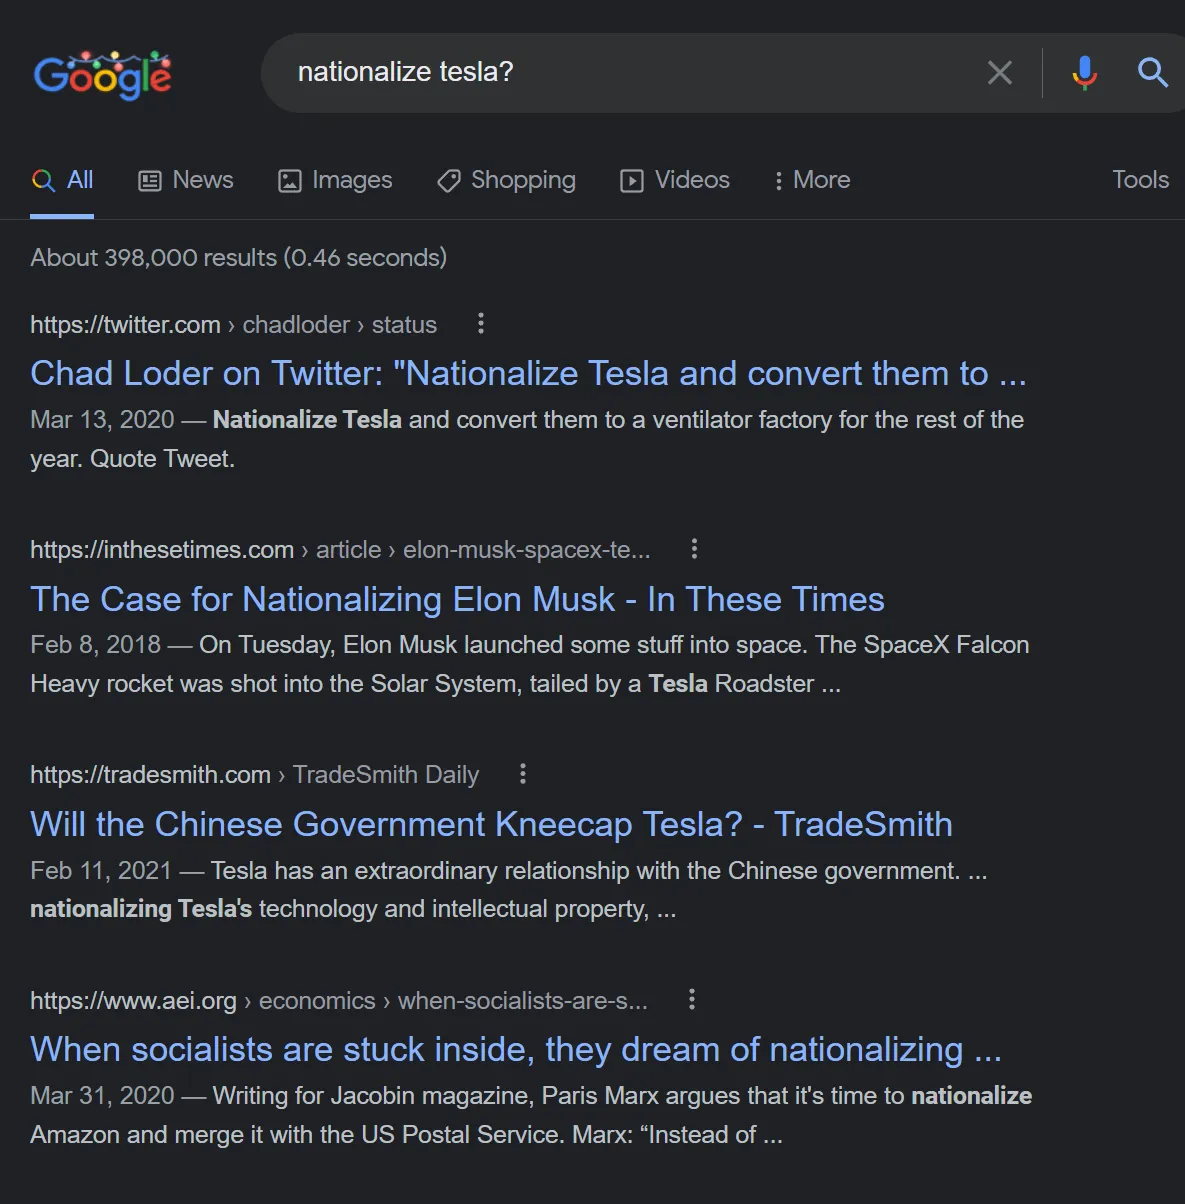Click the inthesetimes.com article URL breadcrumb
The image size is (1185, 1204).
tap(340, 550)
